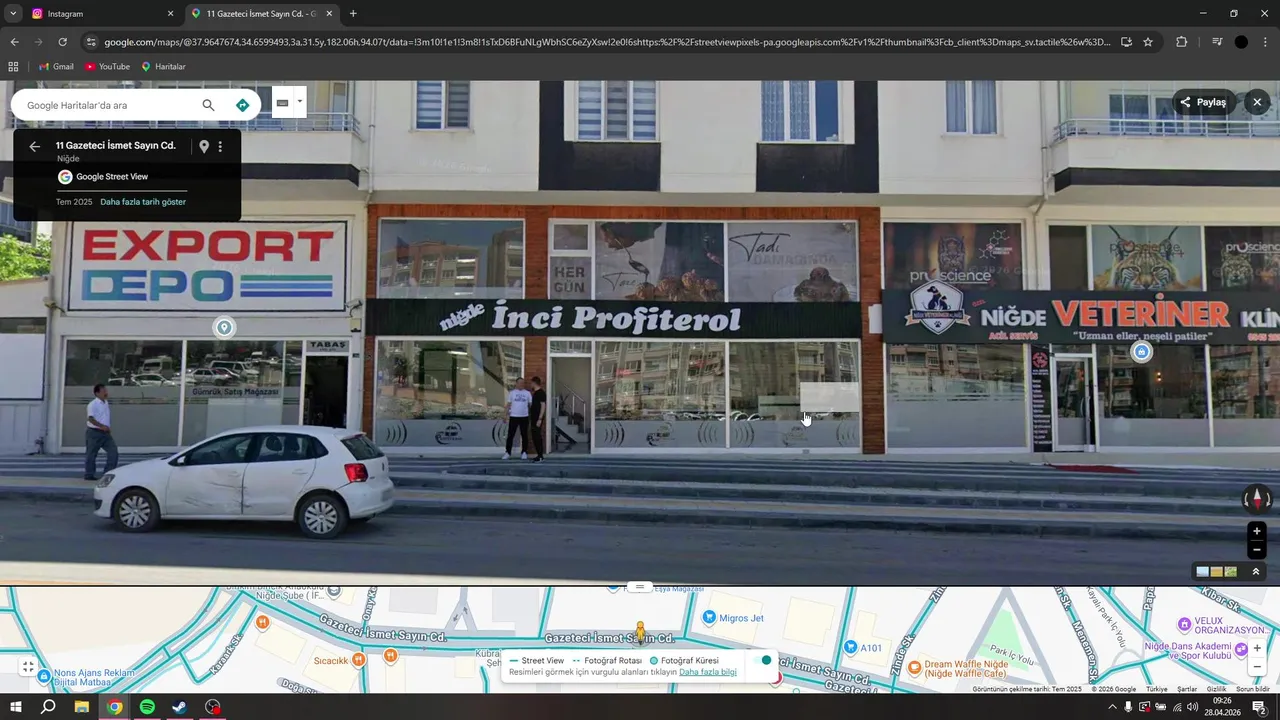Click the split-view handle between panes
The width and height of the screenshot is (1280, 720).
click(x=640, y=587)
